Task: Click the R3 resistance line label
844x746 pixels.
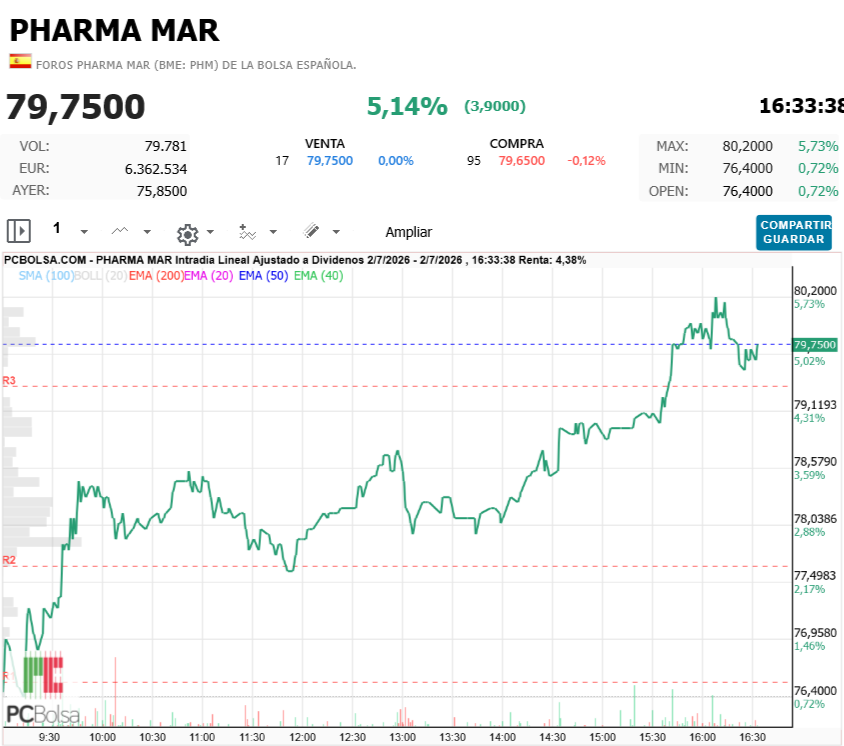Action: tap(9, 381)
